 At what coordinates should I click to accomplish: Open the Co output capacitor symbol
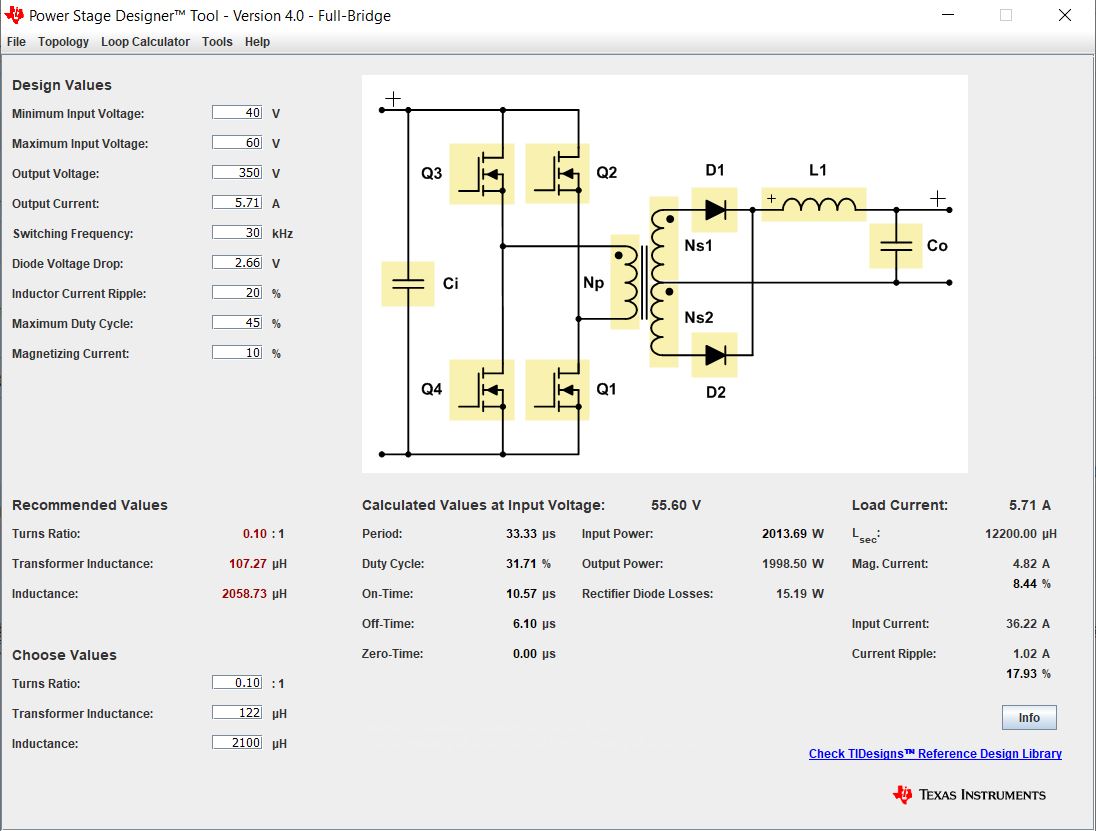896,245
